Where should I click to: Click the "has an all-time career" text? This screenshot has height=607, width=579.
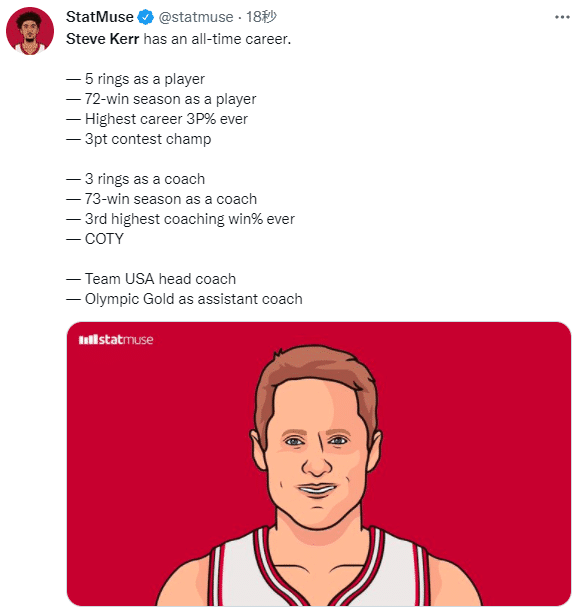tap(217, 39)
